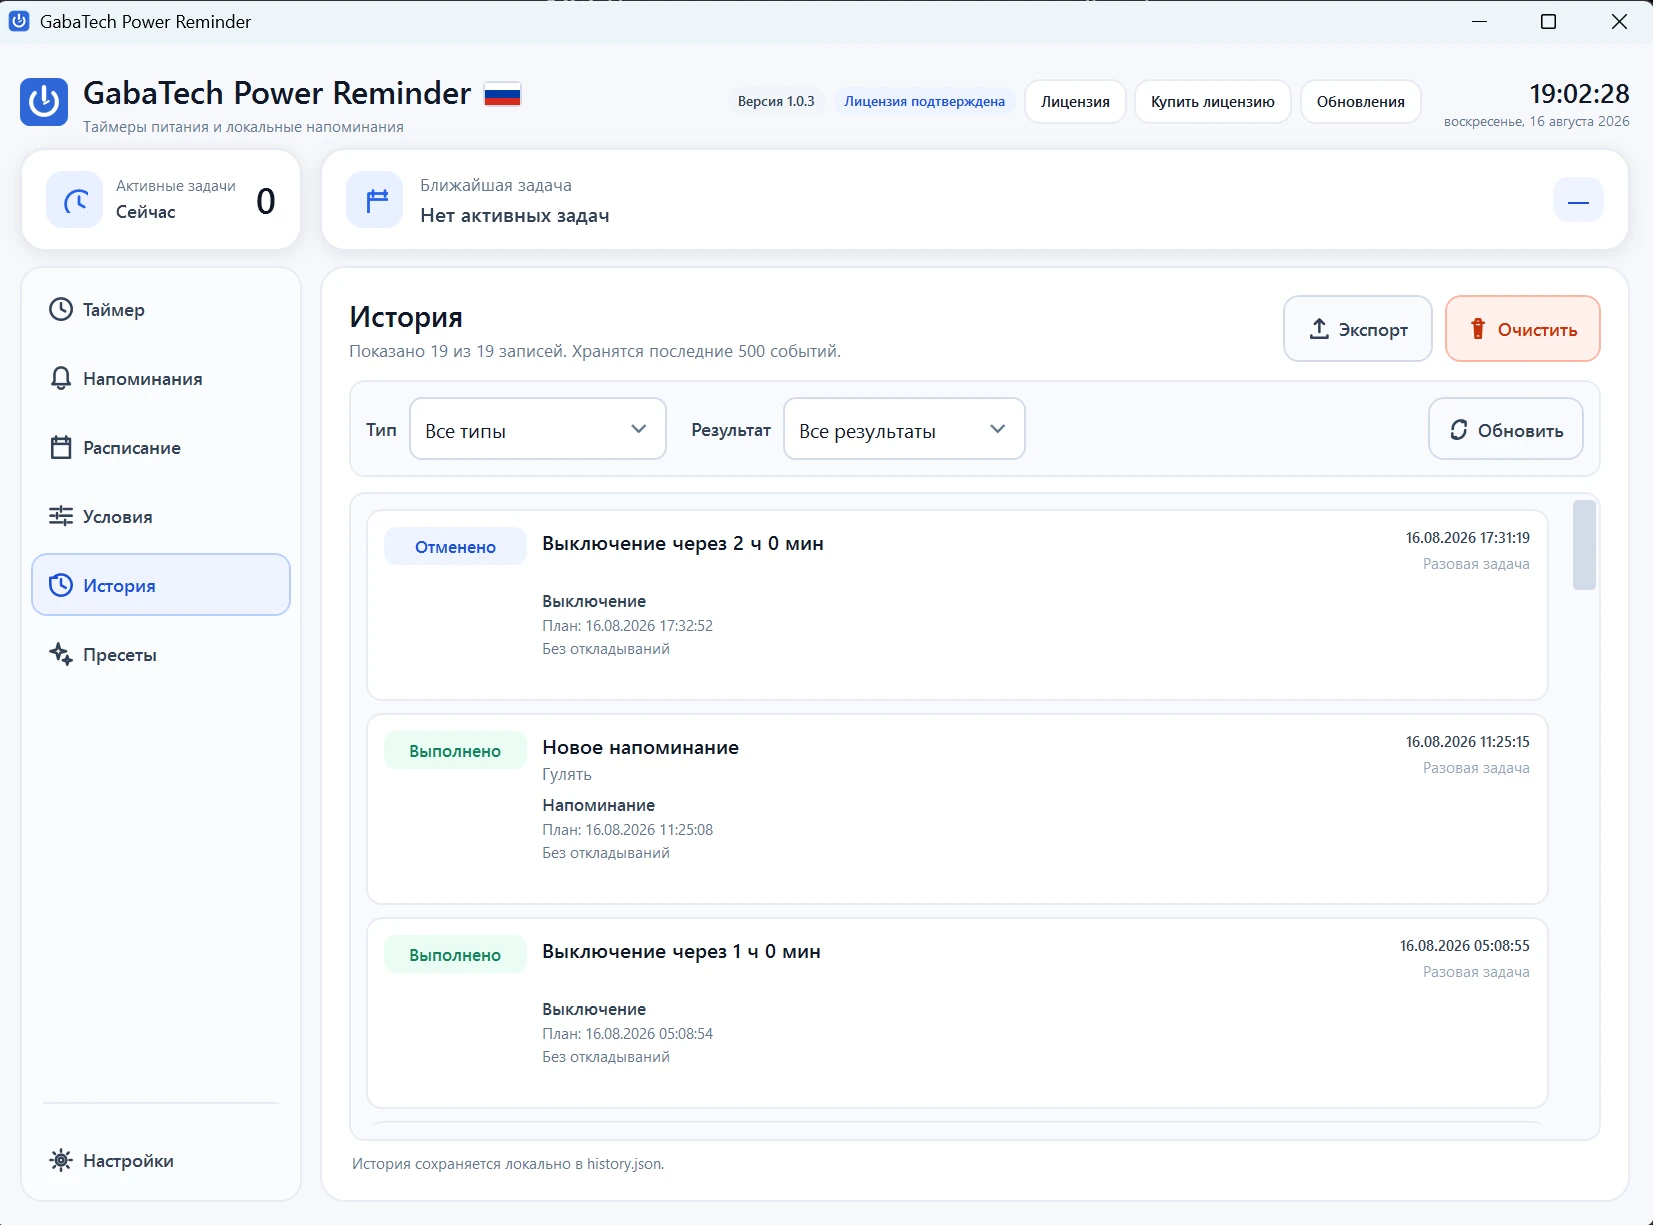Click the text План: 16.08.2026 11:25:08
The height and width of the screenshot is (1225, 1653).
tap(627, 829)
